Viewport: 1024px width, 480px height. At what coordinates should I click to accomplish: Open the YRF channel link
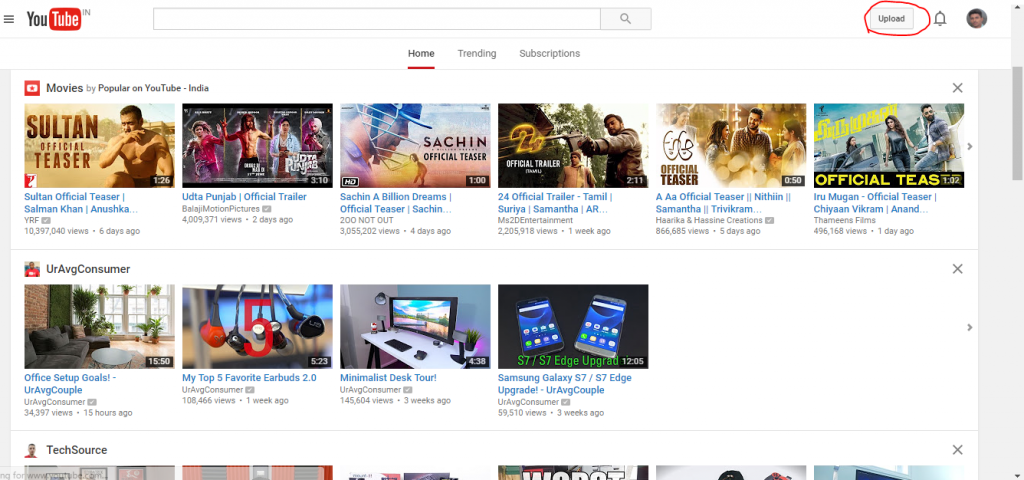tap(32, 221)
